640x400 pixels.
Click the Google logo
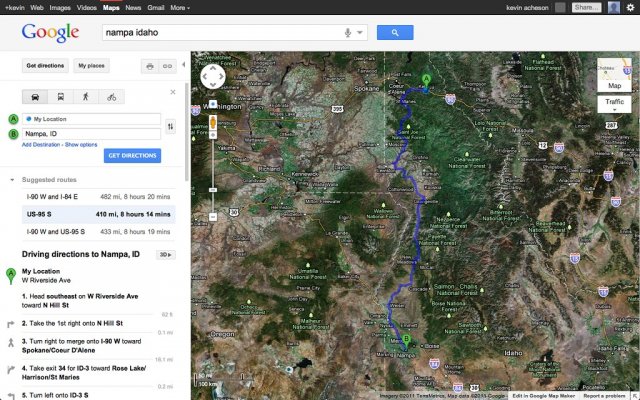[50, 32]
